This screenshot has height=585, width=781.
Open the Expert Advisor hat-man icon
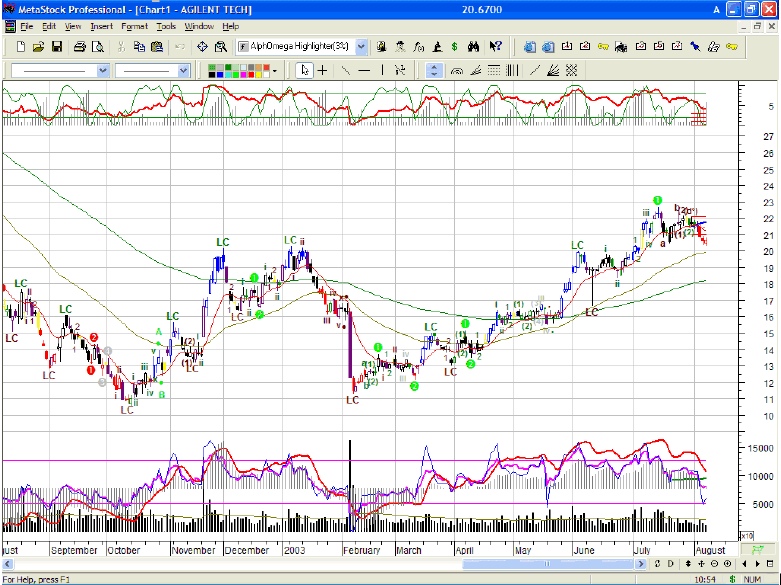point(400,47)
